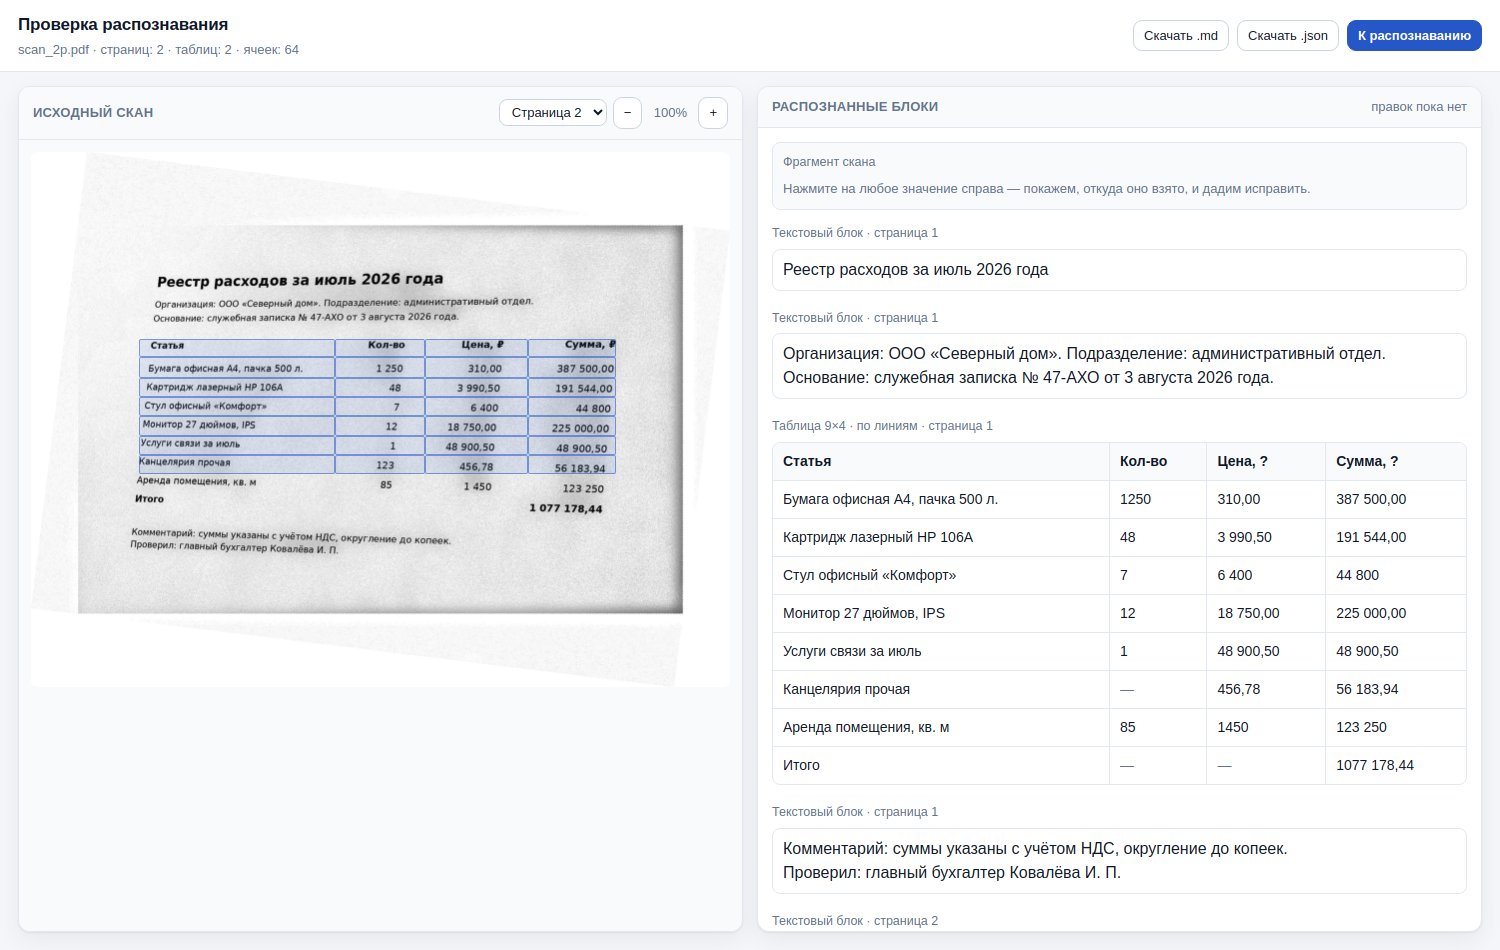Select dash cell in Канцелярия прочая row

pyautogui.click(x=1157, y=689)
